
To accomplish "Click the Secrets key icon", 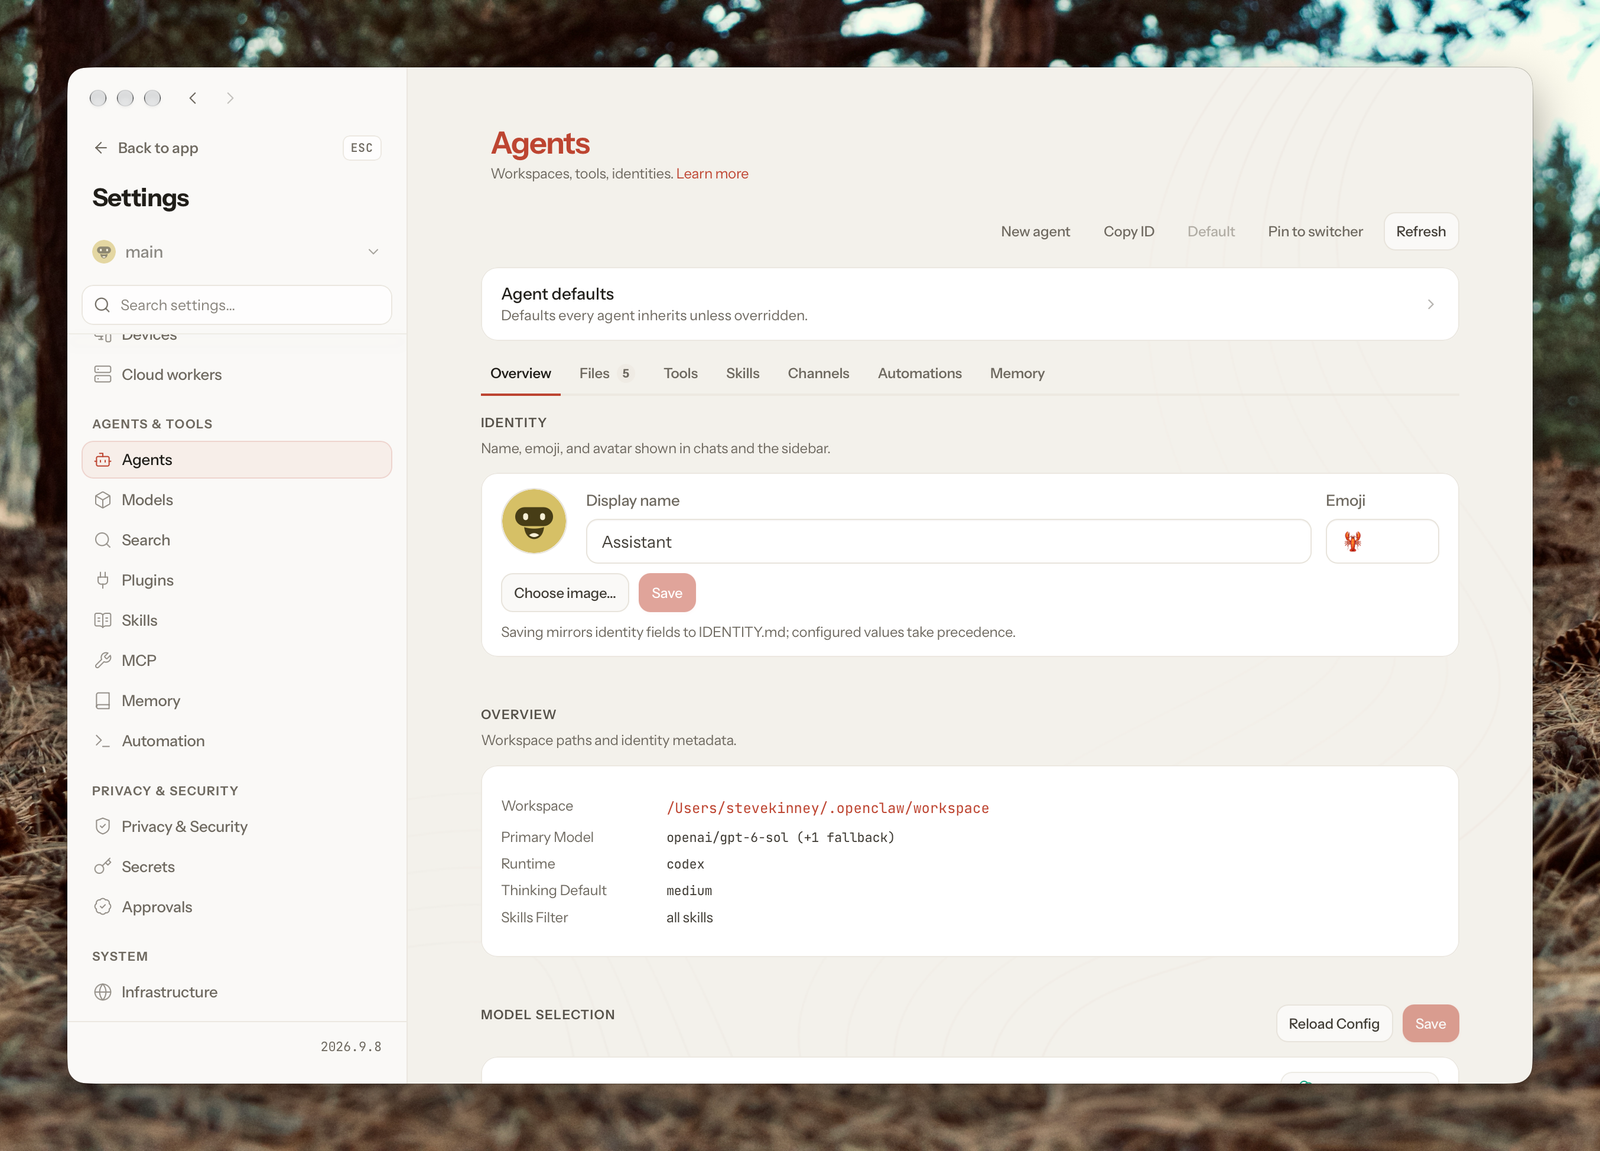I will coord(103,866).
